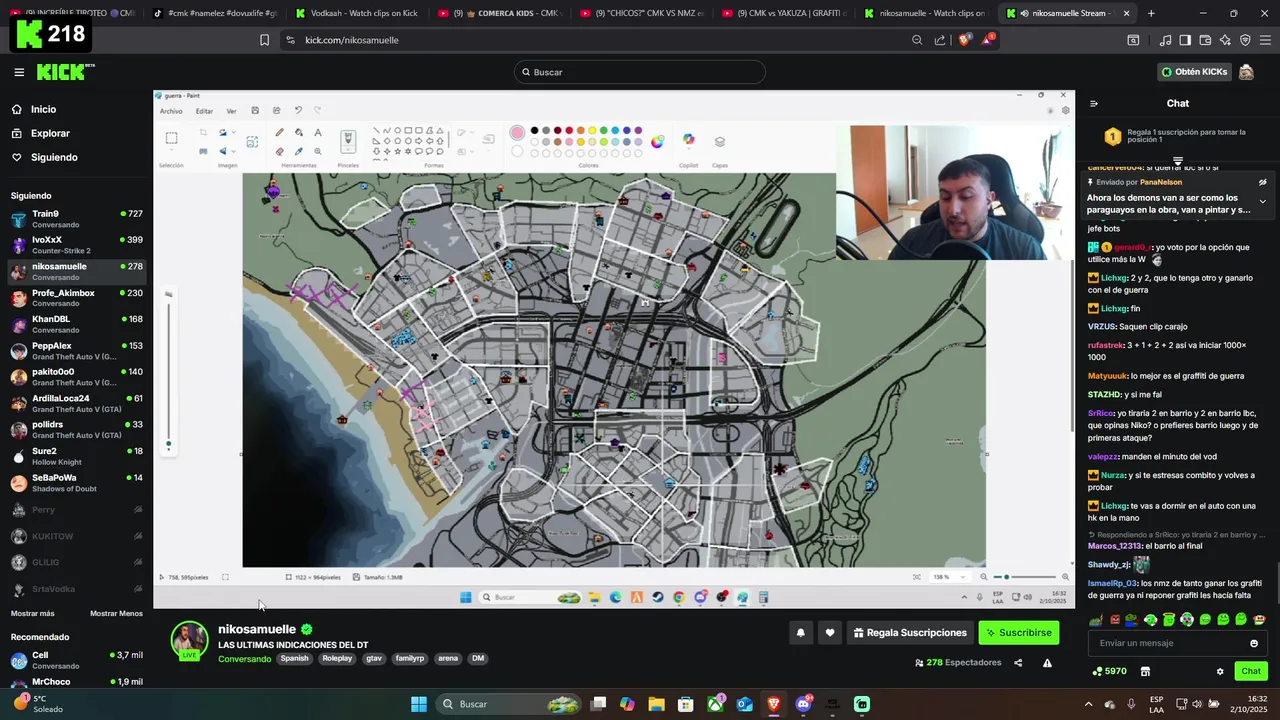Hide the pinned message by PanaNelson
Viewport: 1280px width, 720px height.
(x=1262, y=183)
